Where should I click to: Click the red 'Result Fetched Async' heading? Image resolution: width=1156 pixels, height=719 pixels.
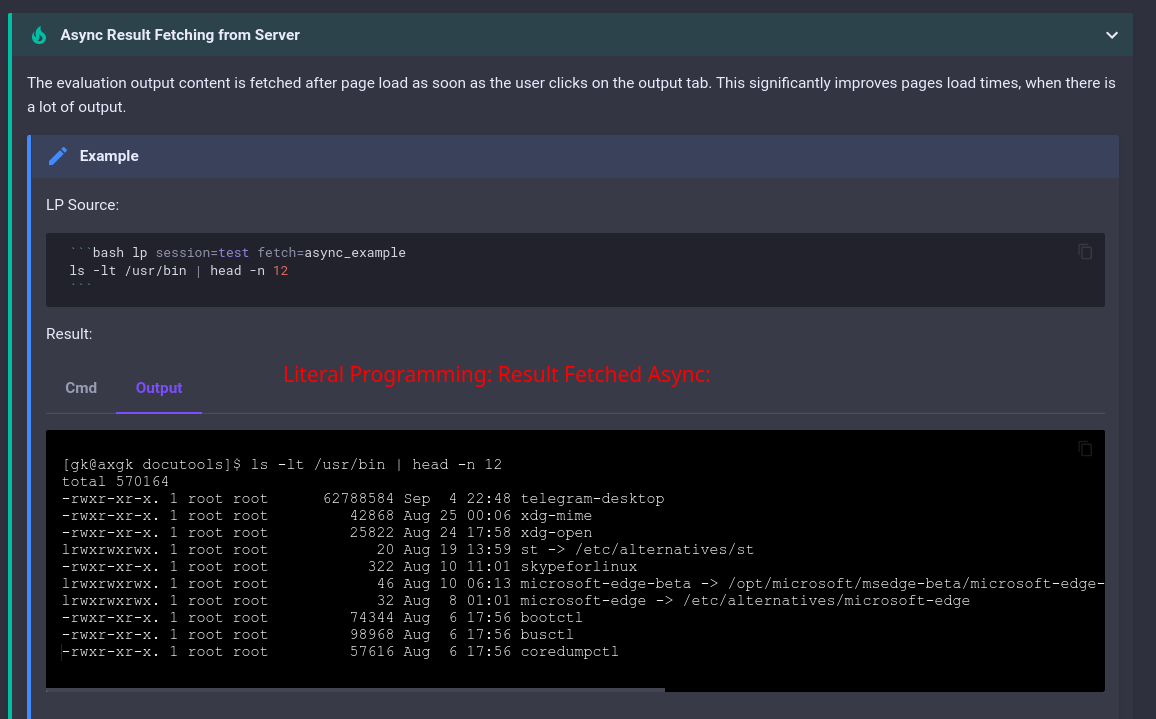point(498,374)
